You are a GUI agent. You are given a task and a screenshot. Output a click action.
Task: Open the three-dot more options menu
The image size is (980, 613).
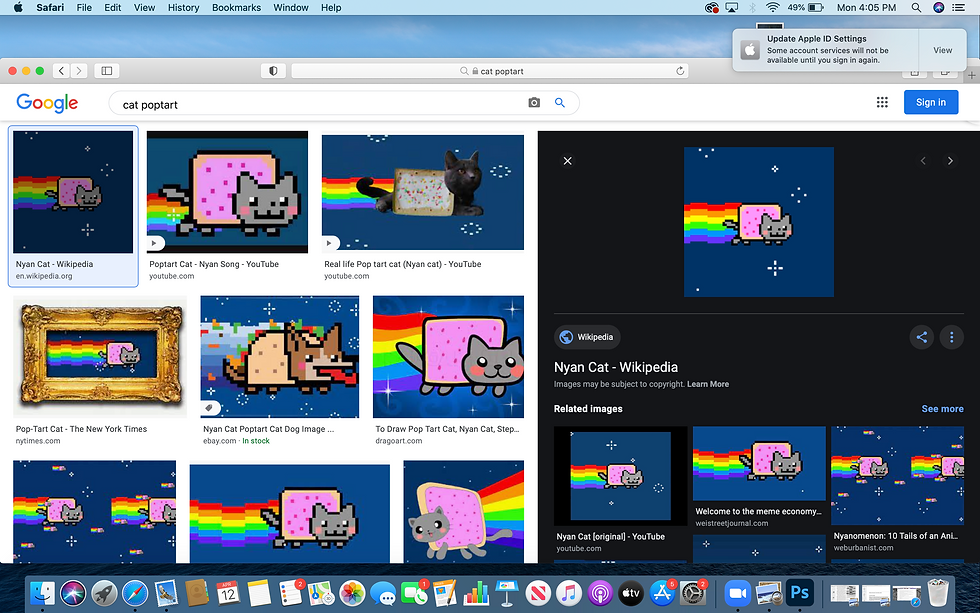(x=951, y=337)
